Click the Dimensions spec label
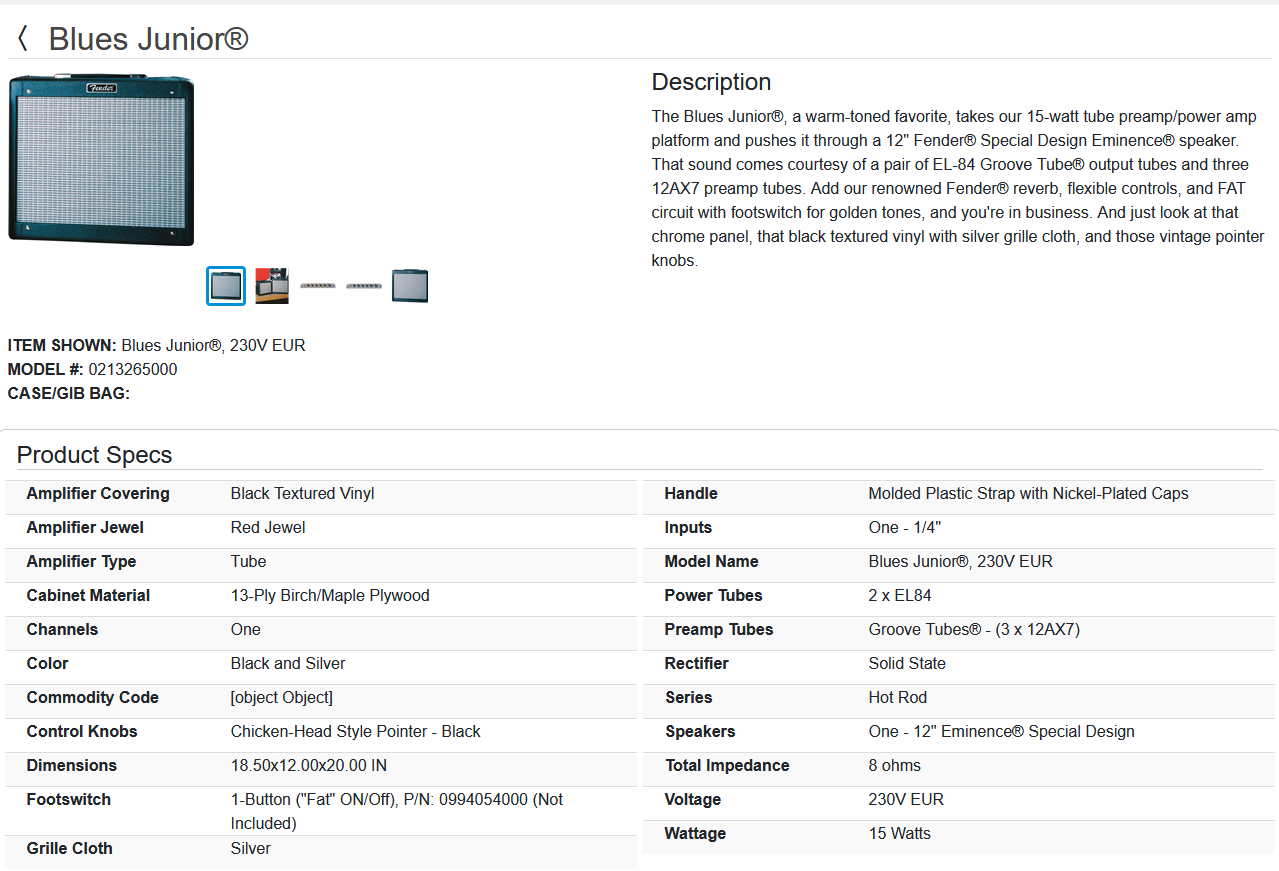The height and width of the screenshot is (871, 1279). click(x=72, y=765)
